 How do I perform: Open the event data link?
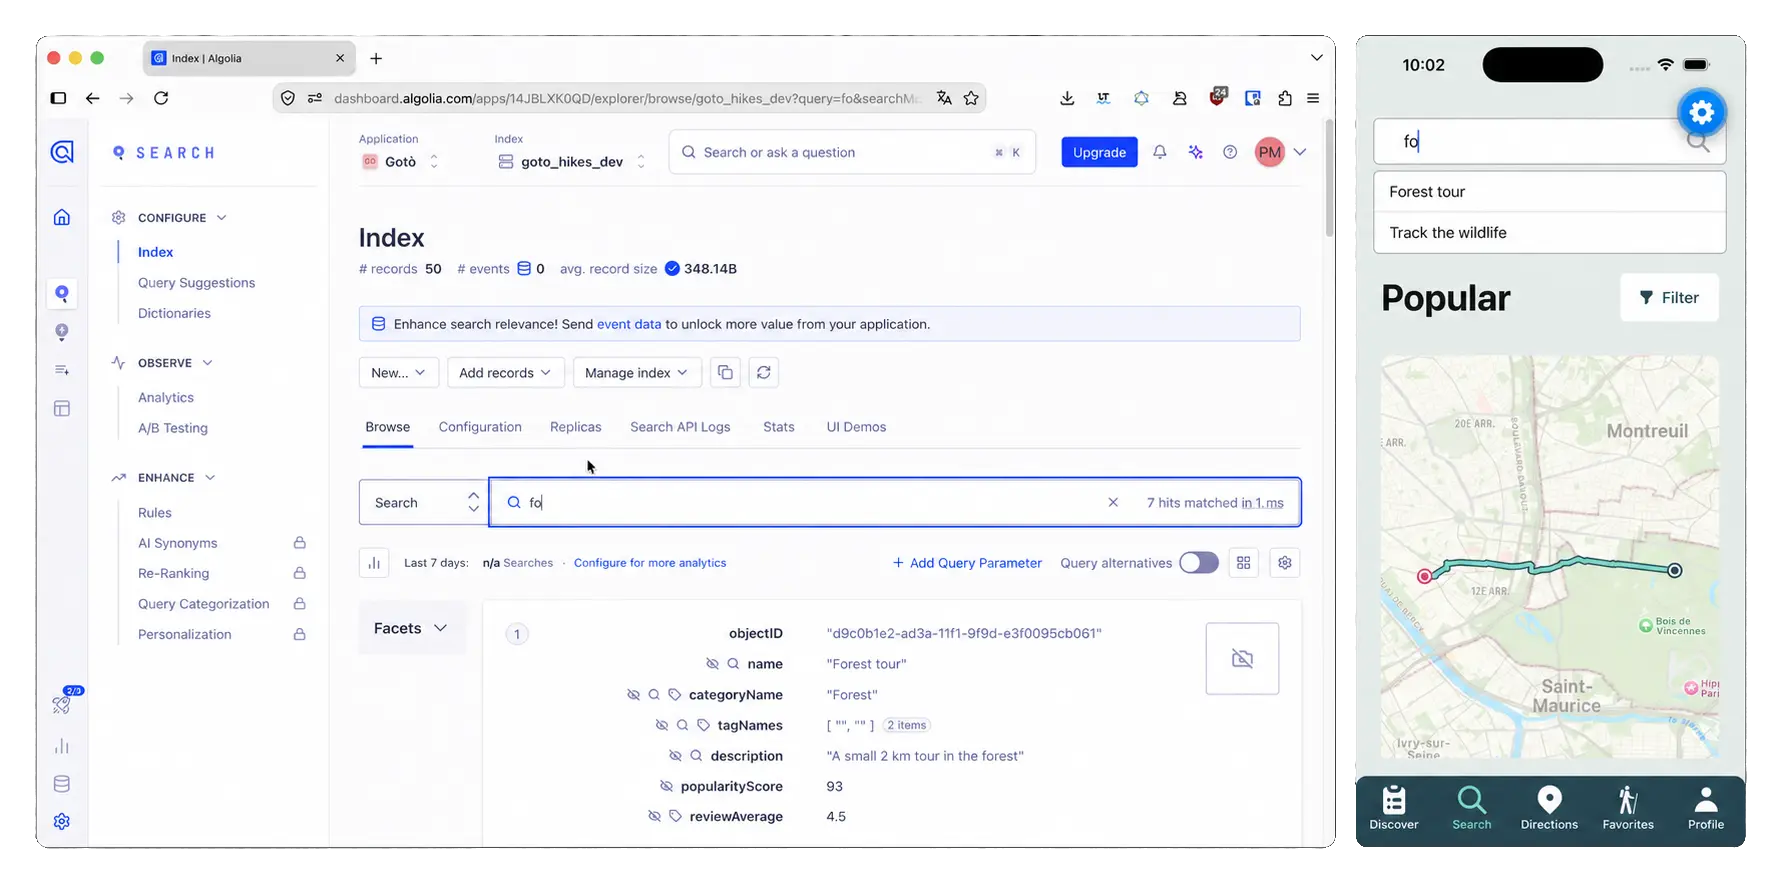pos(629,324)
